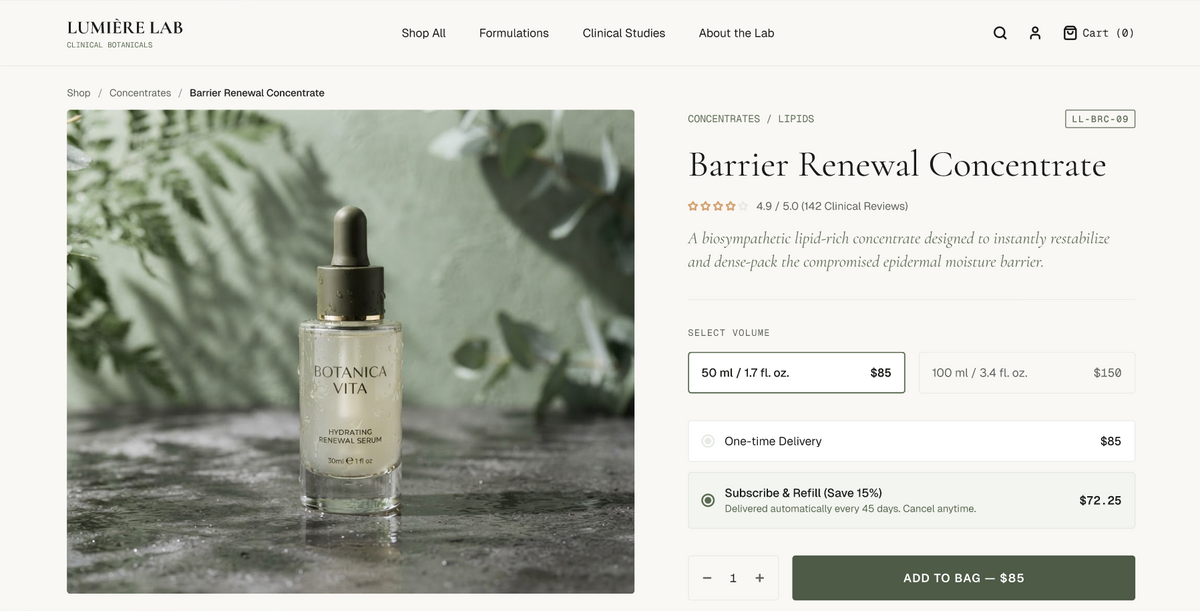The height and width of the screenshot is (611, 1200).
Task: Click the LL-BRC-09 product code badge
Action: [x=1100, y=119]
